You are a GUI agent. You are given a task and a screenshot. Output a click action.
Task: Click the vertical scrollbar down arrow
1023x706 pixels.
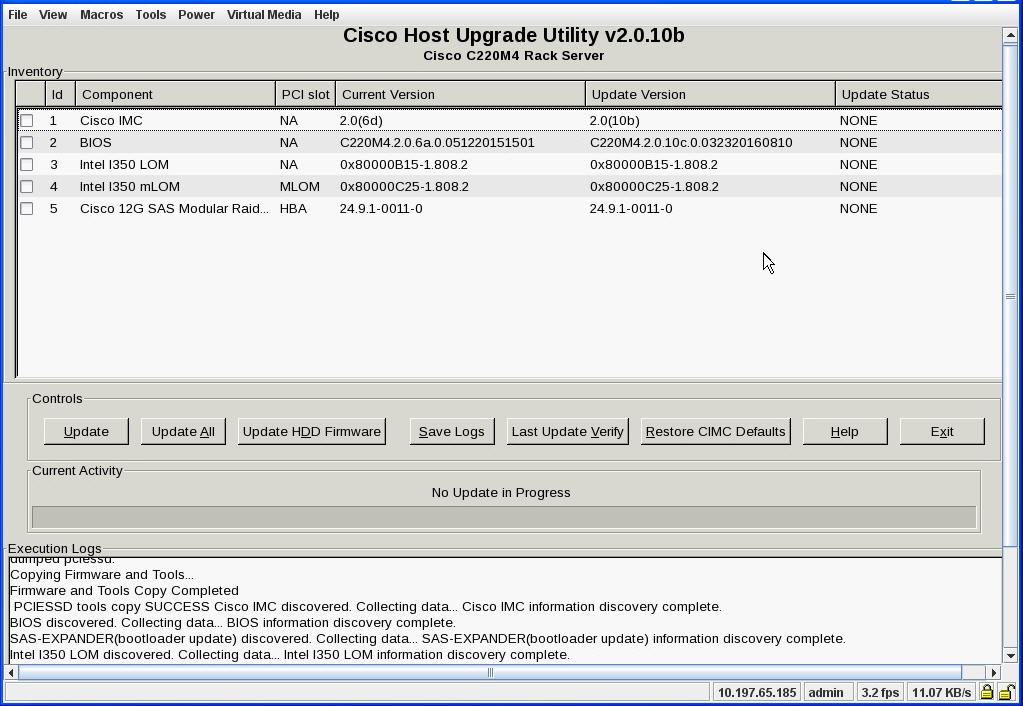(1012, 656)
